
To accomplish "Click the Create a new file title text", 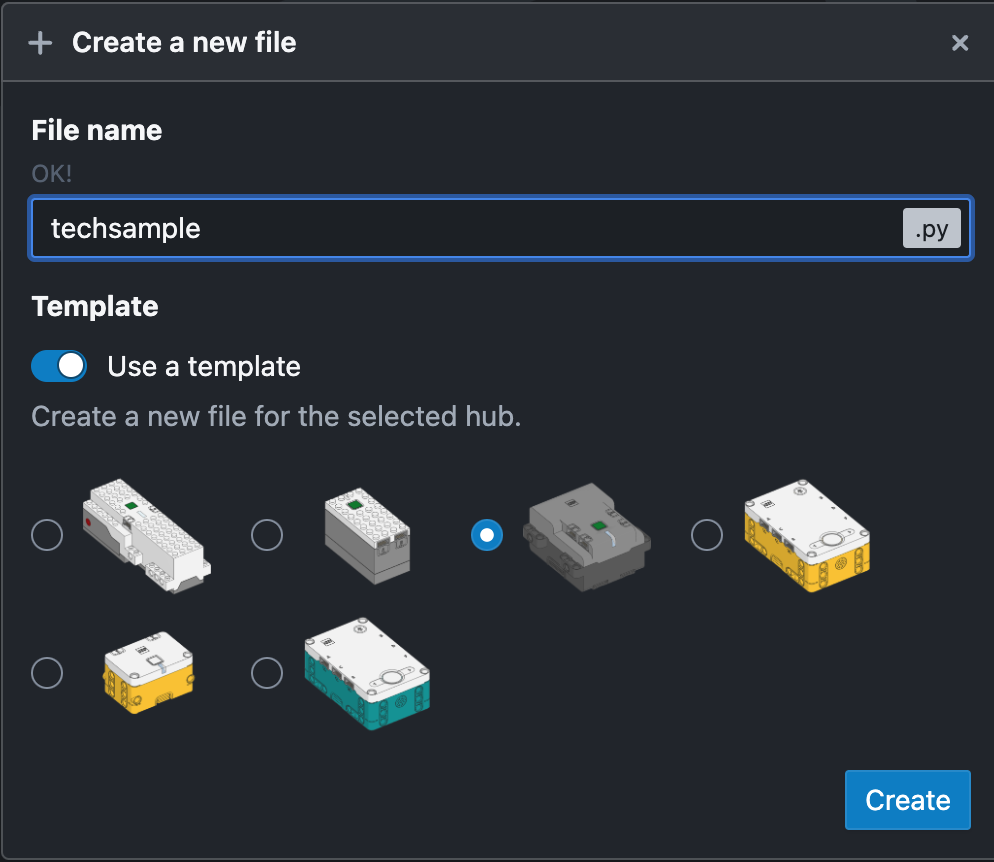I will [x=184, y=42].
